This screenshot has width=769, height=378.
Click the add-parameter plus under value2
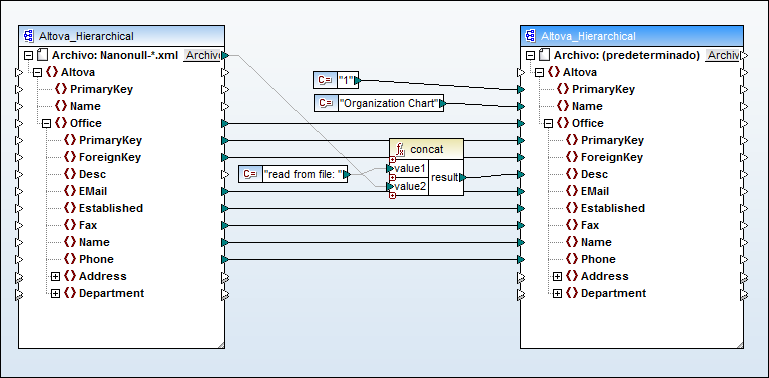392,196
